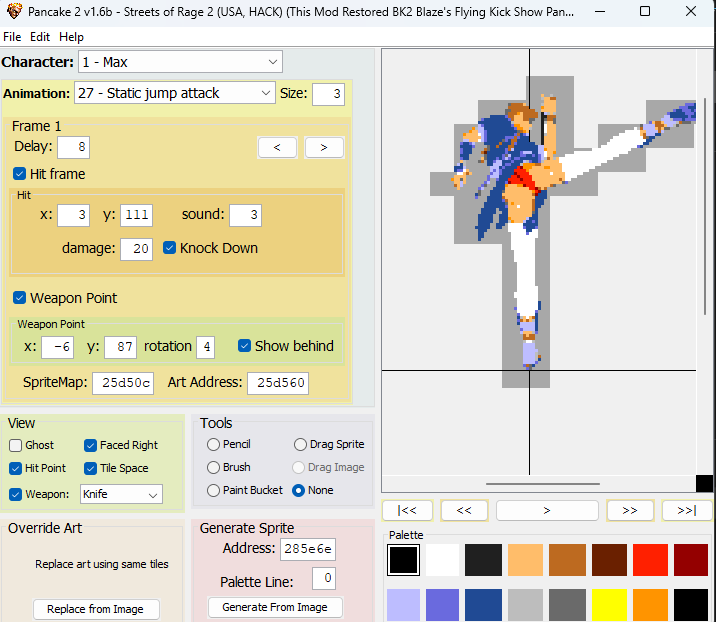Click the previous frame arrow button
This screenshot has width=716, height=622.
click(x=277, y=148)
